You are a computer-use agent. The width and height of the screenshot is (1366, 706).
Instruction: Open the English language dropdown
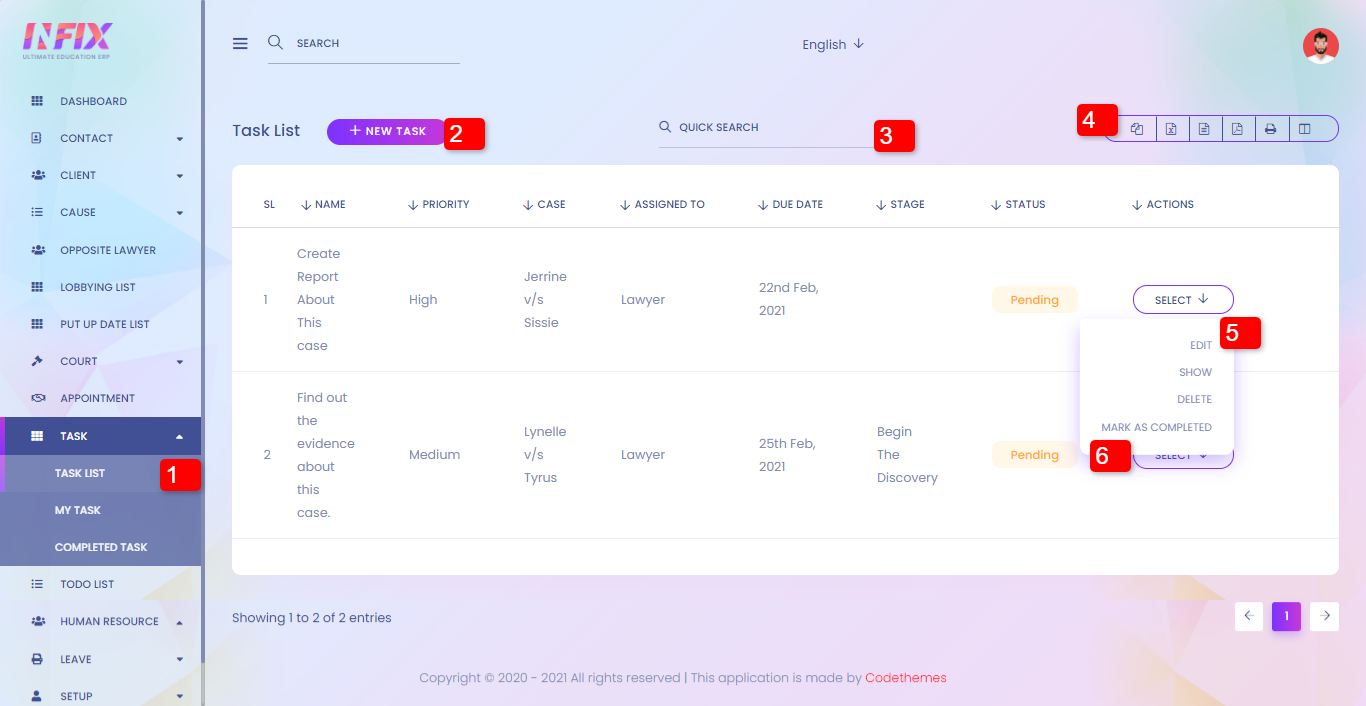point(832,45)
